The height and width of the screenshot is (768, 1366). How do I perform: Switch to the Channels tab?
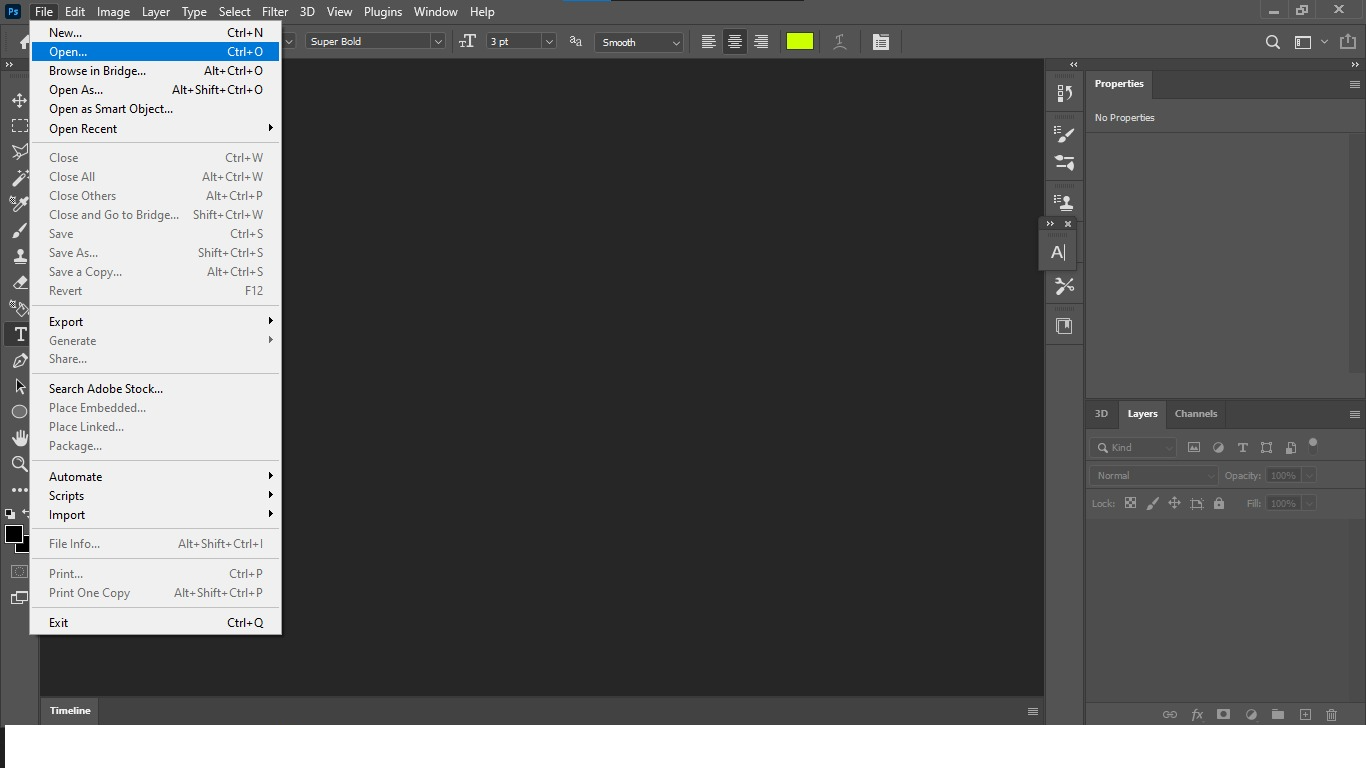coord(1195,413)
